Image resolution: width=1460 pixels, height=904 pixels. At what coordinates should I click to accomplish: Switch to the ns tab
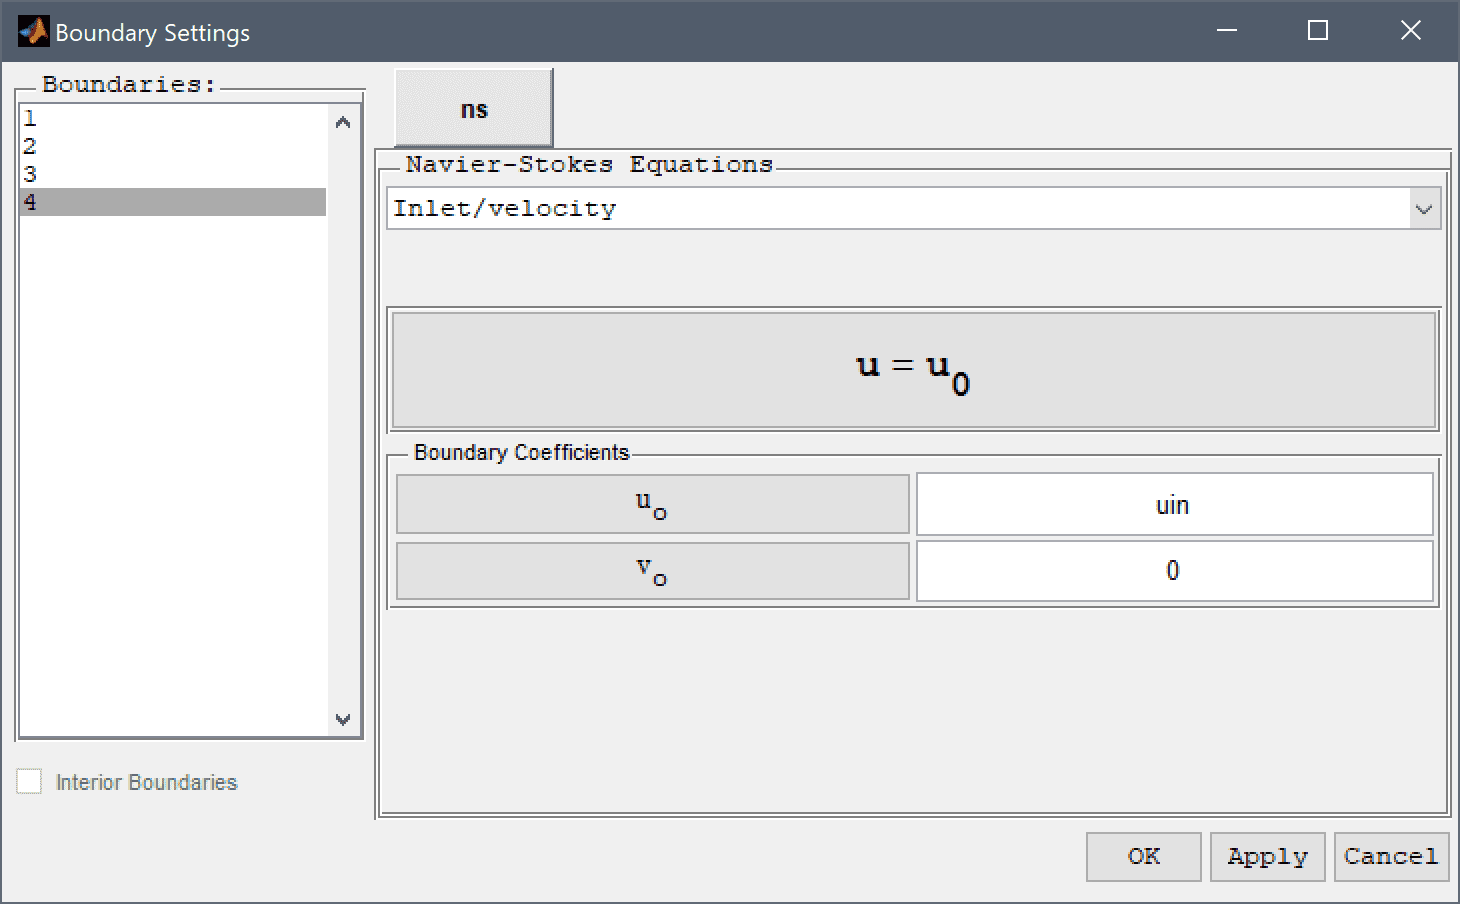[x=474, y=109]
